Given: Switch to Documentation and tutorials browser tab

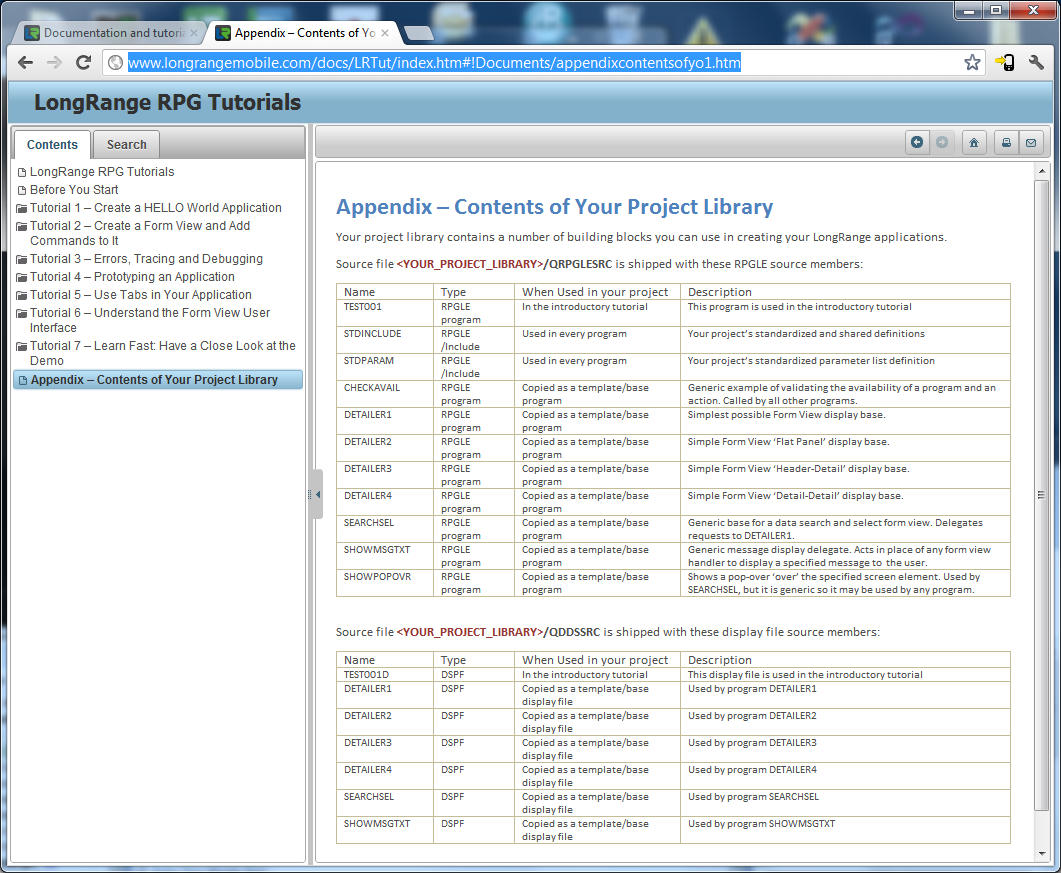Looking at the screenshot, I should point(108,32).
